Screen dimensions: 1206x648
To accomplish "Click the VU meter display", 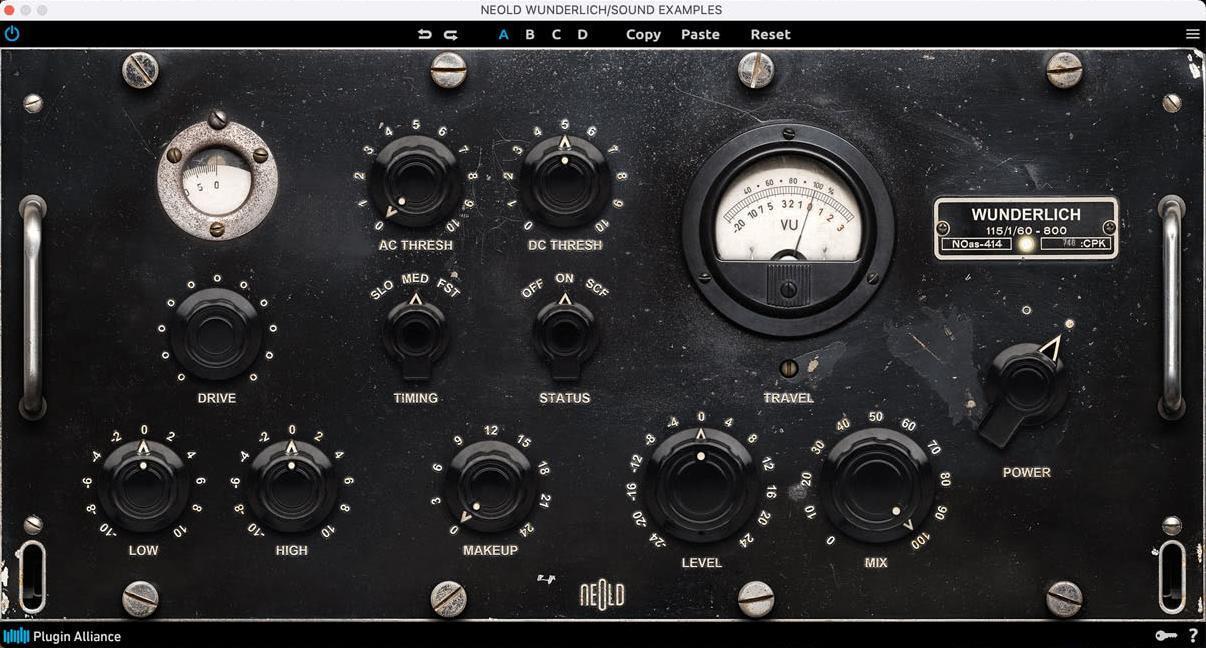I will (789, 230).
